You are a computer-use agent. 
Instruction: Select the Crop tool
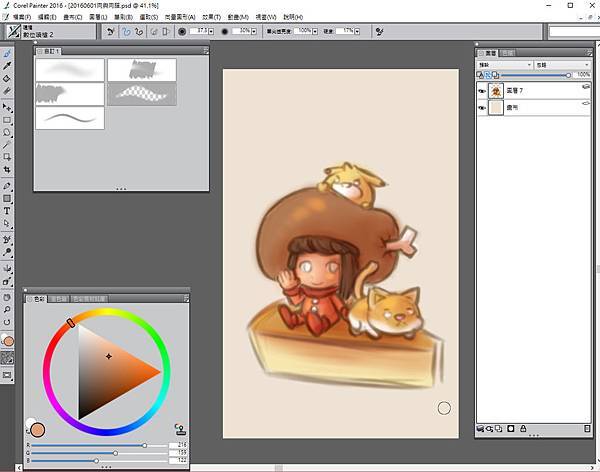[x=7, y=170]
